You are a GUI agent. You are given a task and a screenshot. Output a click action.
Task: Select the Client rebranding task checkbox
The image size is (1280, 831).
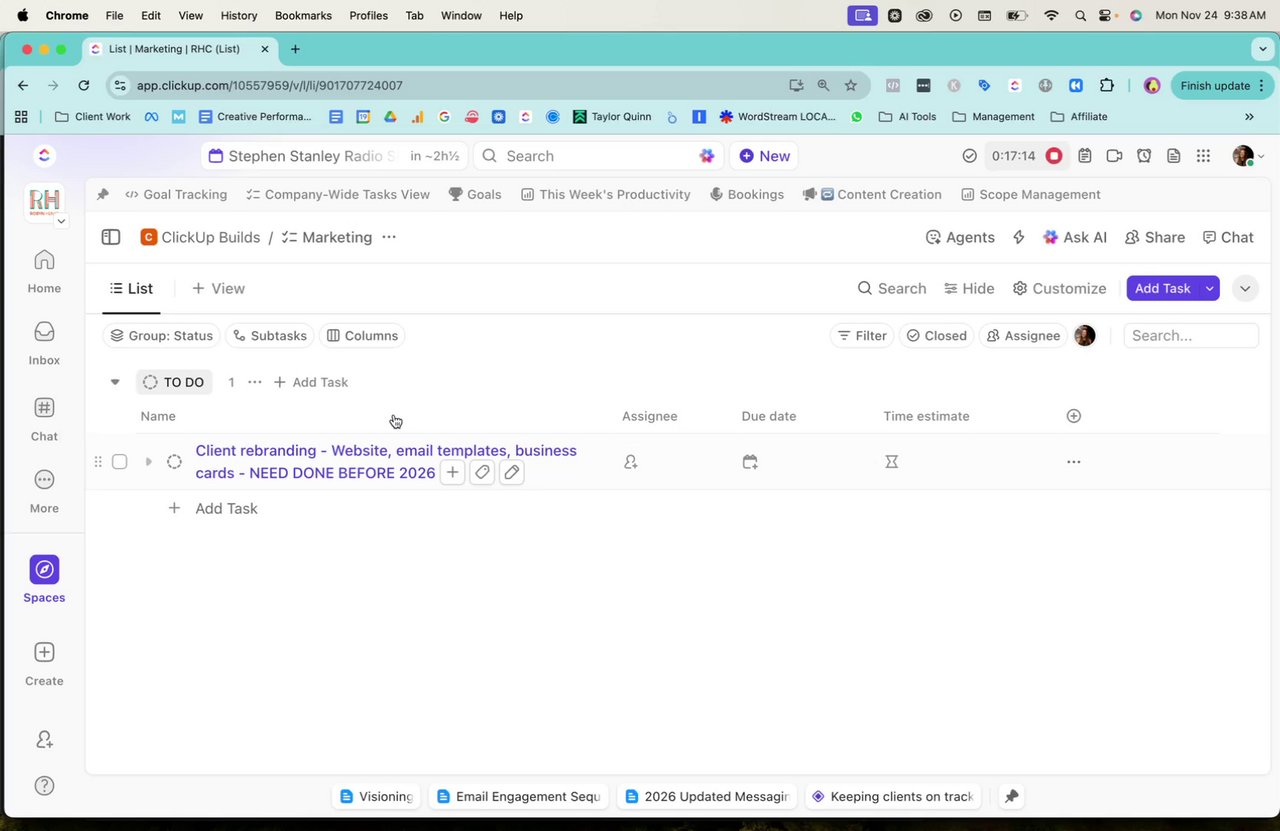pyautogui.click(x=119, y=462)
